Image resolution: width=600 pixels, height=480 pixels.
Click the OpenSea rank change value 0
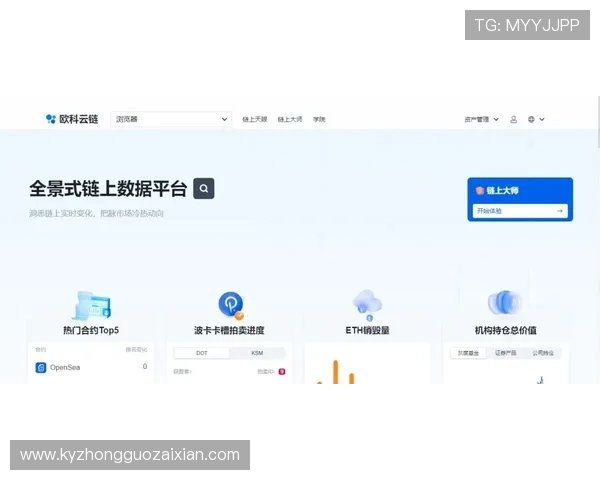click(145, 367)
